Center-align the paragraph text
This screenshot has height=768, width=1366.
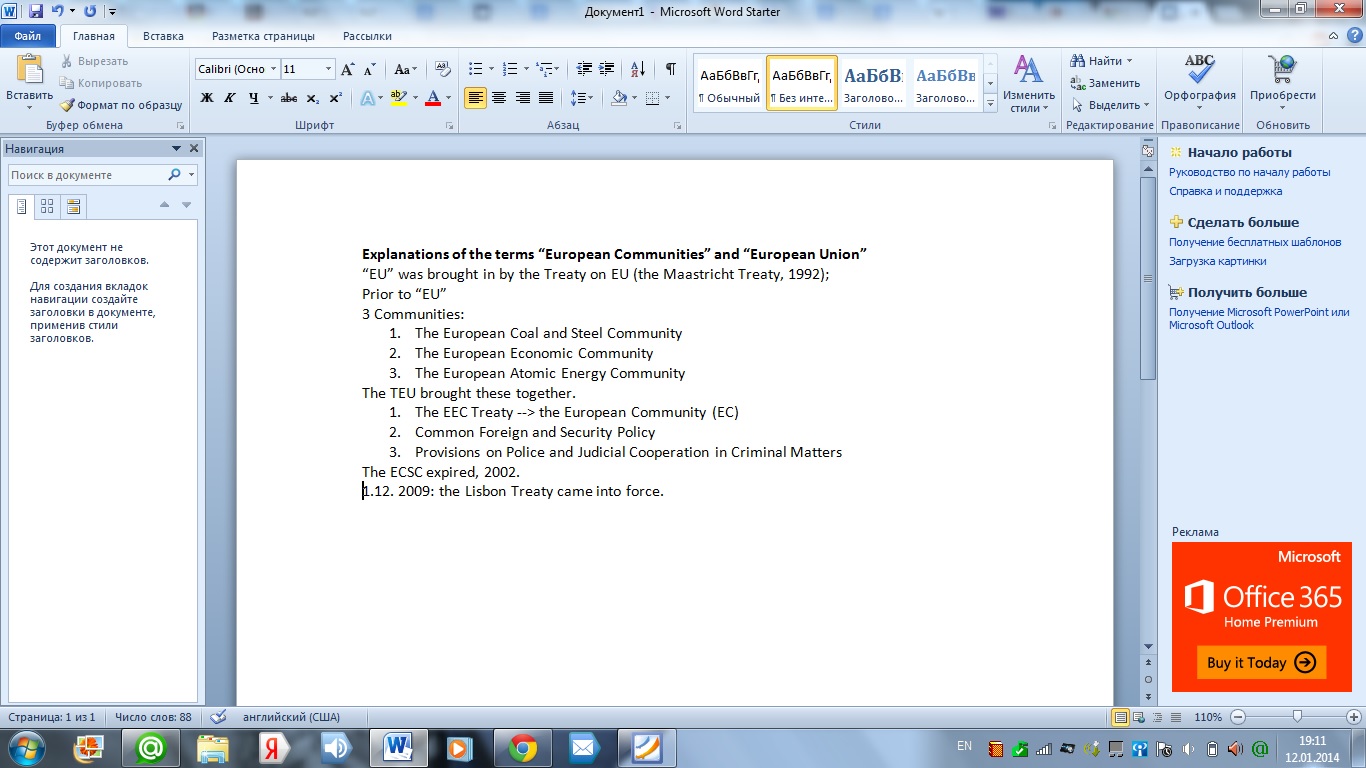[498, 98]
